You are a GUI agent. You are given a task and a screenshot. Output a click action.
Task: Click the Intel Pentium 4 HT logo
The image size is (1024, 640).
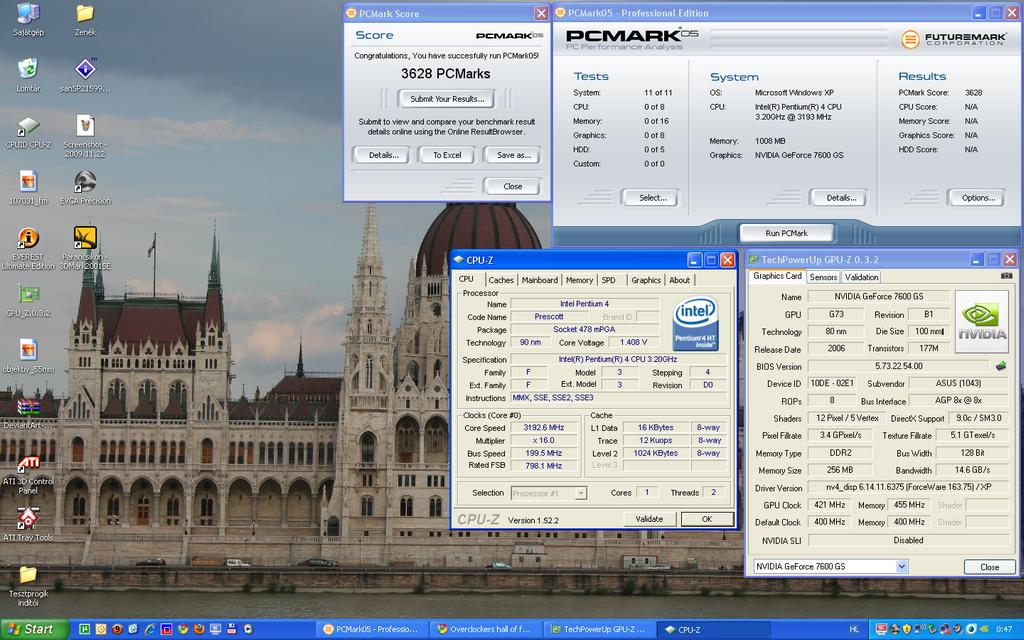click(696, 323)
